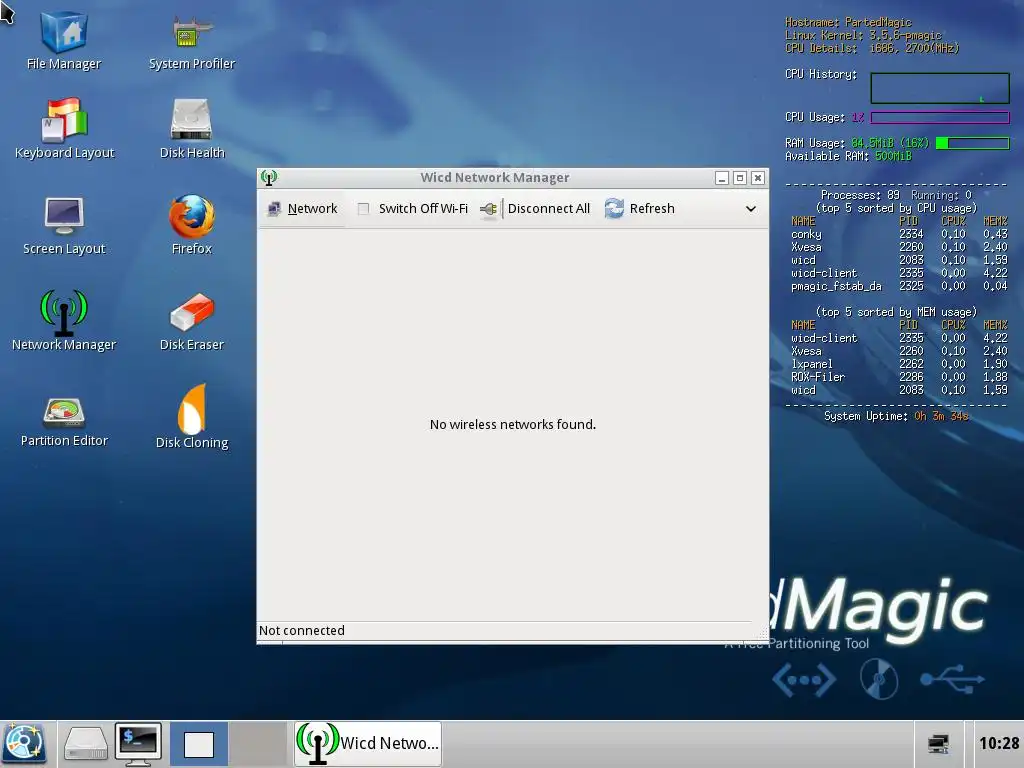This screenshot has width=1024, height=768.
Task: Switch to the first workspace in pager
Action: coord(199,744)
